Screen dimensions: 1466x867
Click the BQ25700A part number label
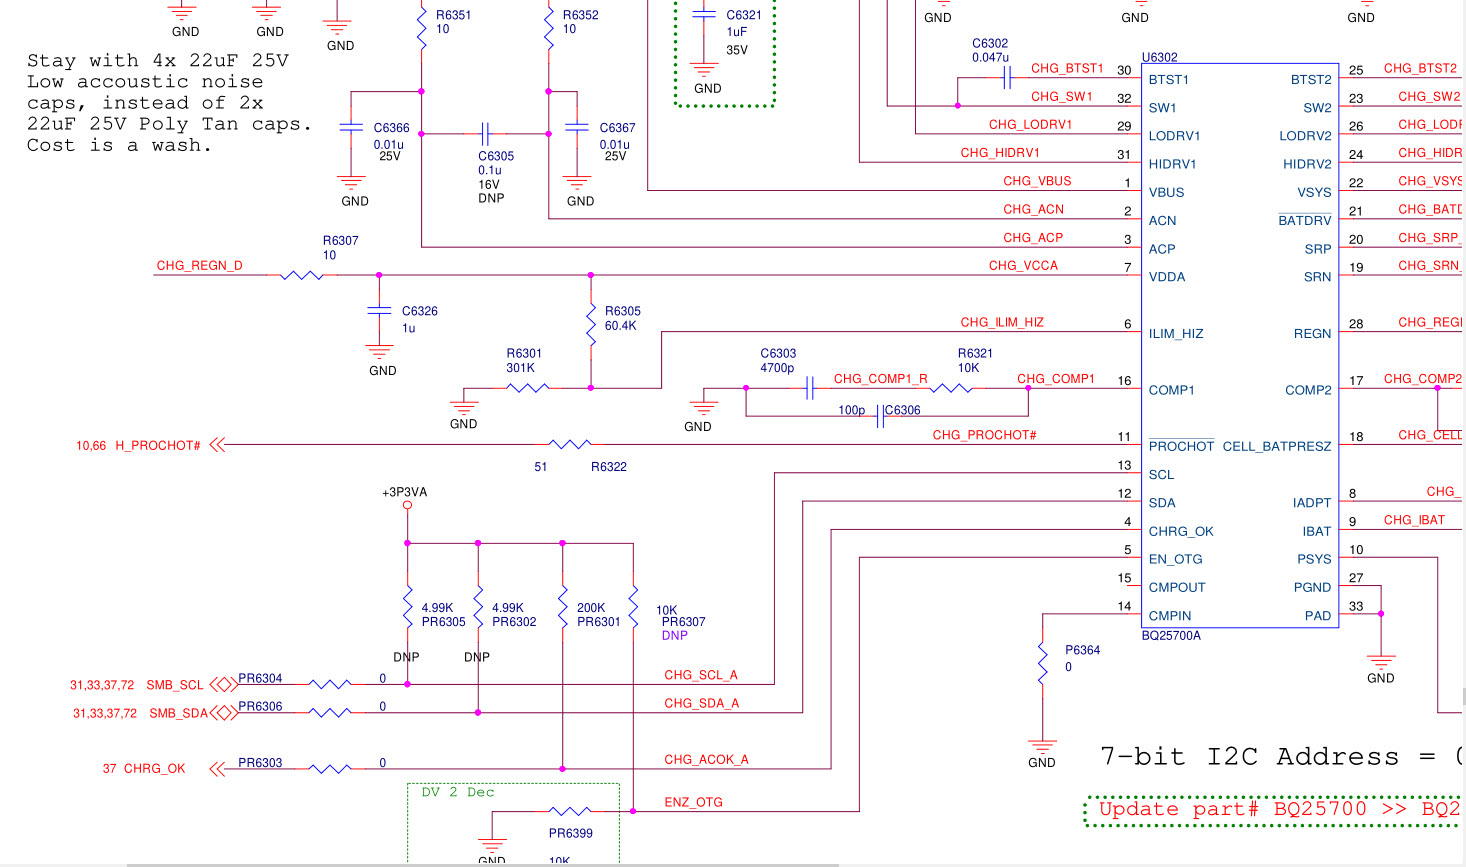click(x=1171, y=636)
